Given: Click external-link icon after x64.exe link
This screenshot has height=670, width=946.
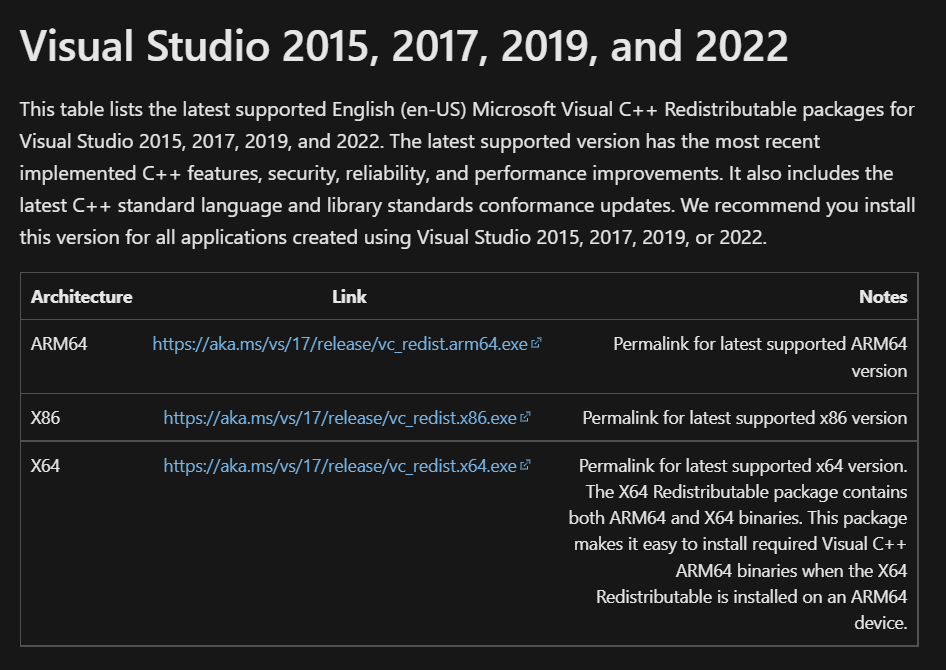Looking at the screenshot, I should [525, 465].
